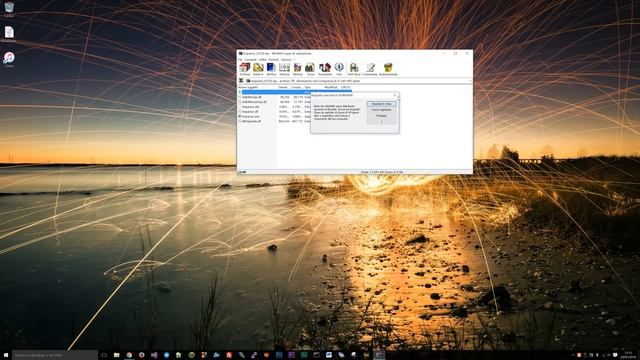Open the Comandi menu

pos(250,60)
